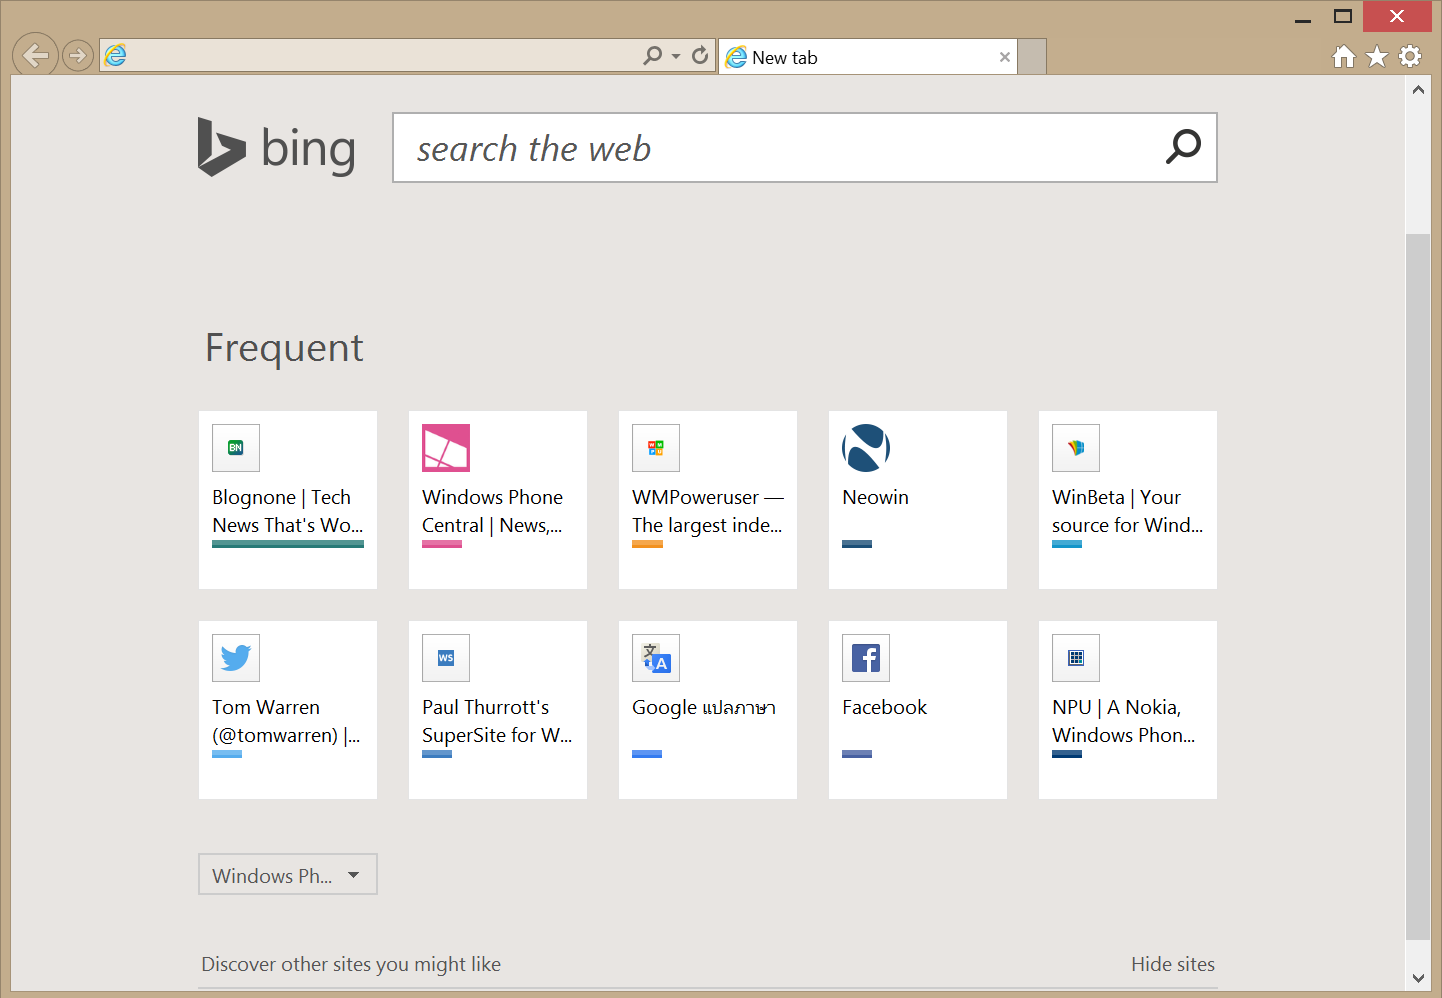Open the NPU Nokia tile
This screenshot has width=1442, height=998.
pyautogui.click(x=1128, y=710)
